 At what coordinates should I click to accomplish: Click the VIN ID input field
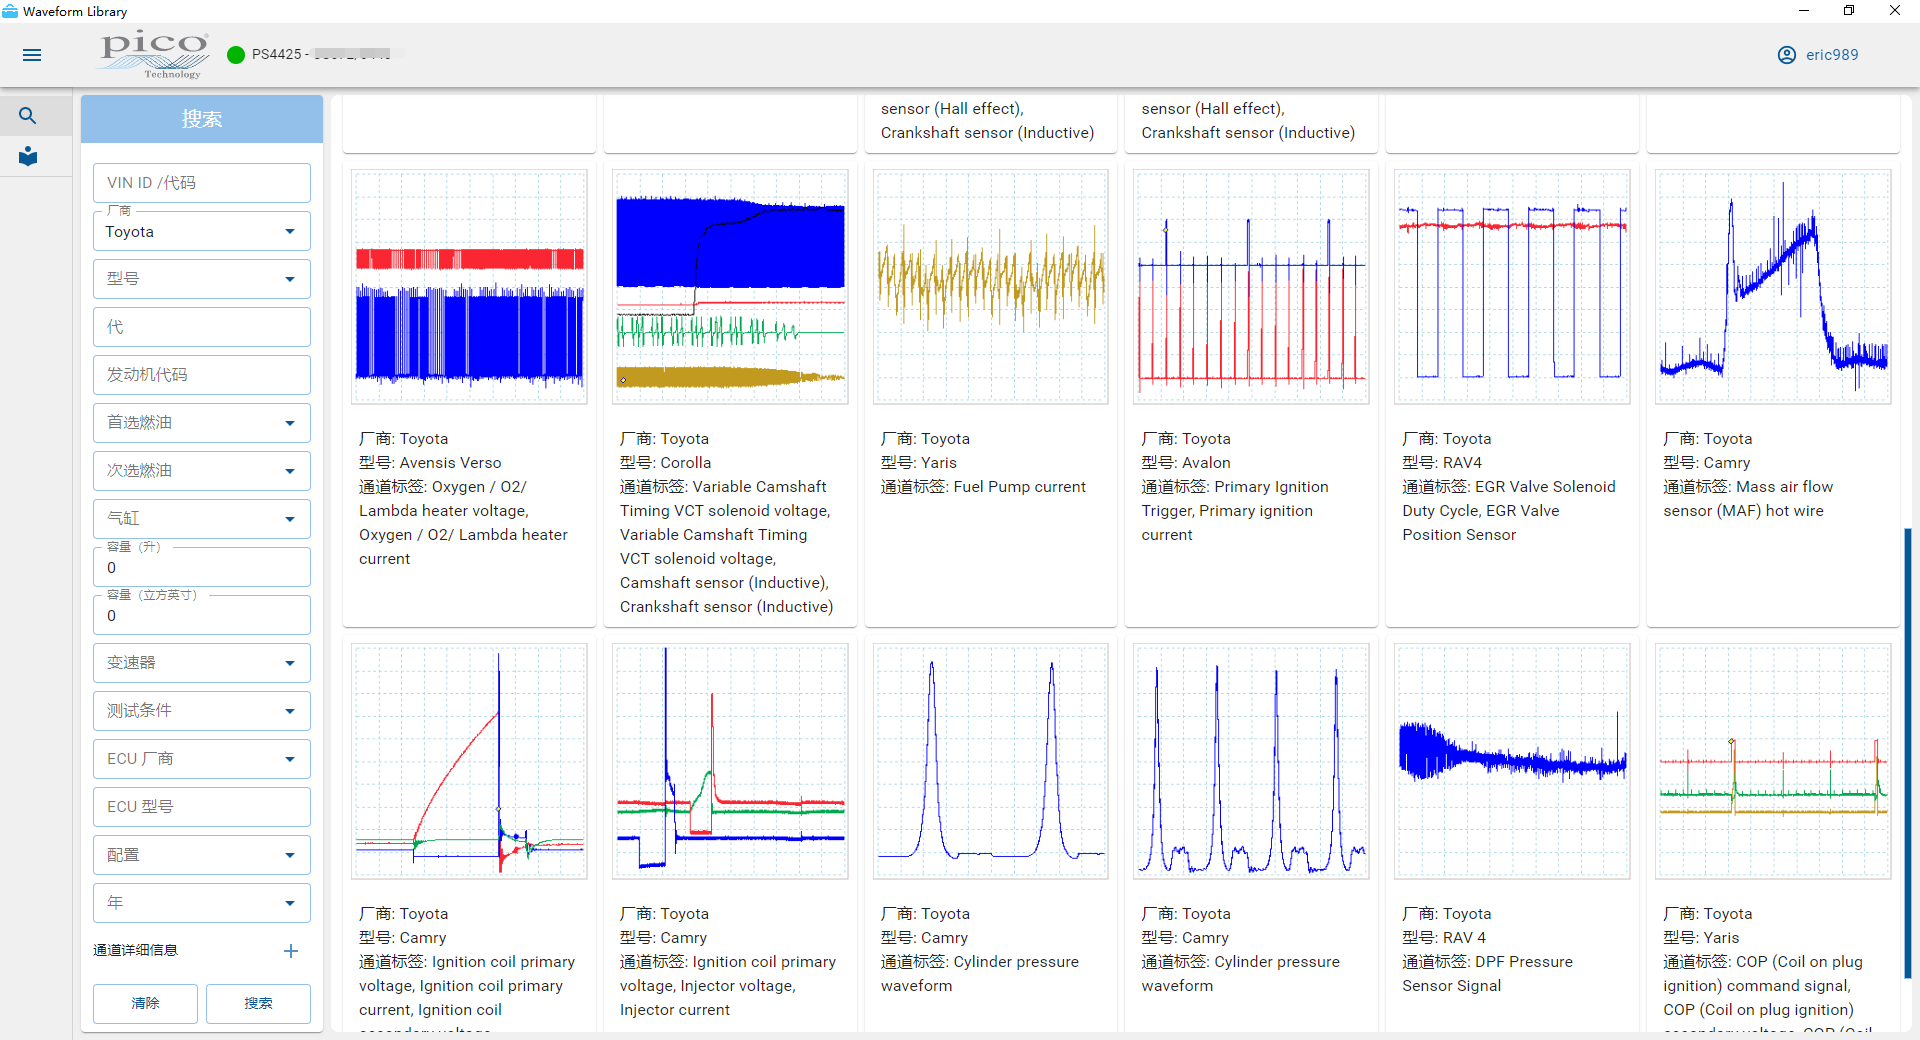201,183
